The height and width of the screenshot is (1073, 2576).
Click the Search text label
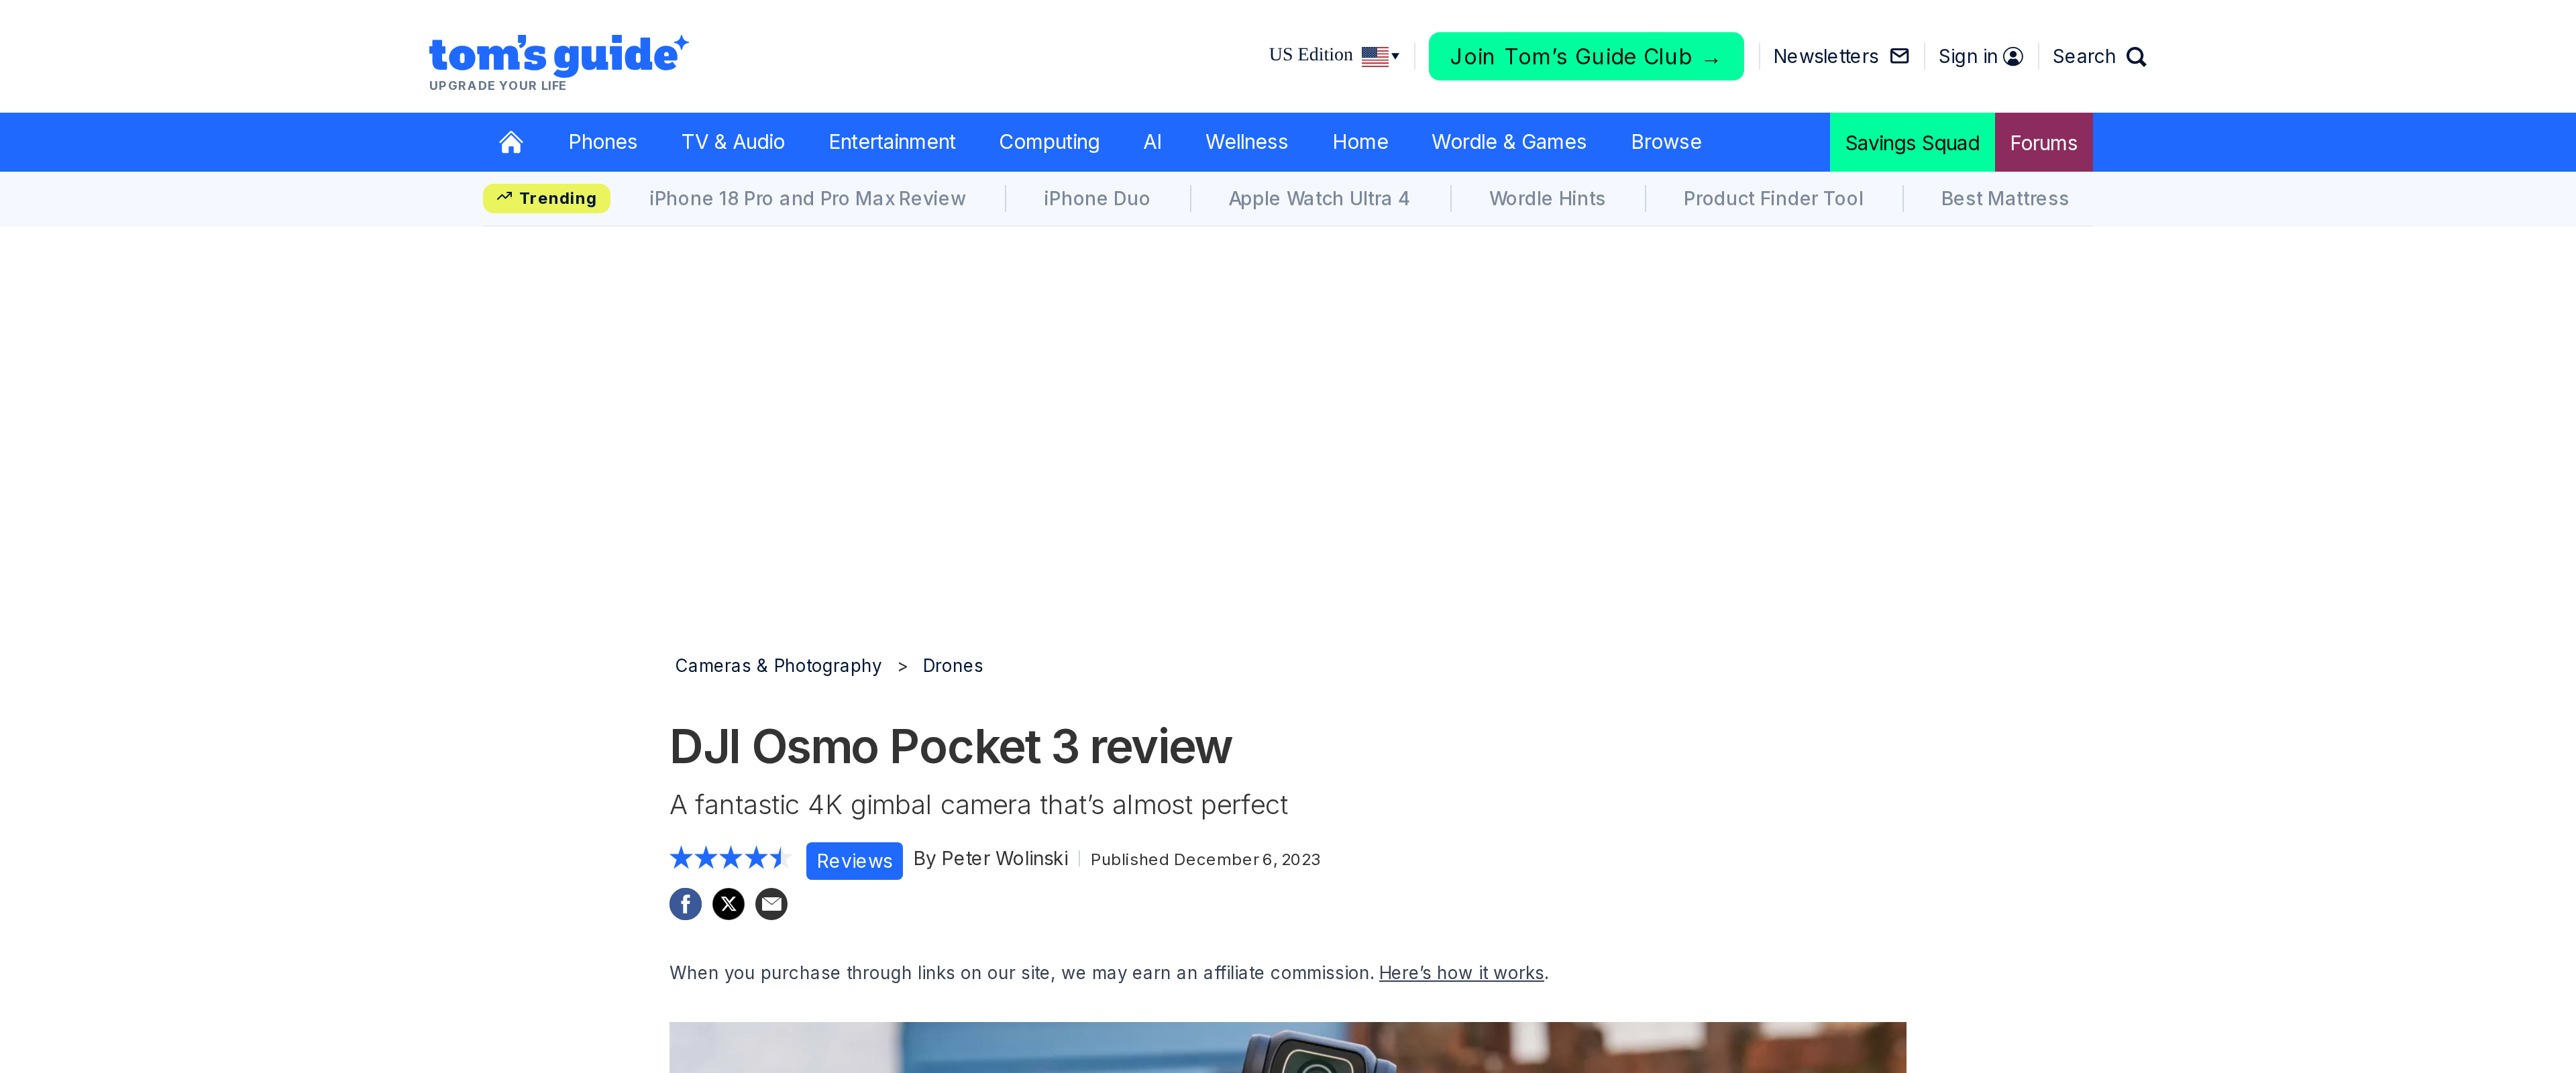(x=2084, y=57)
